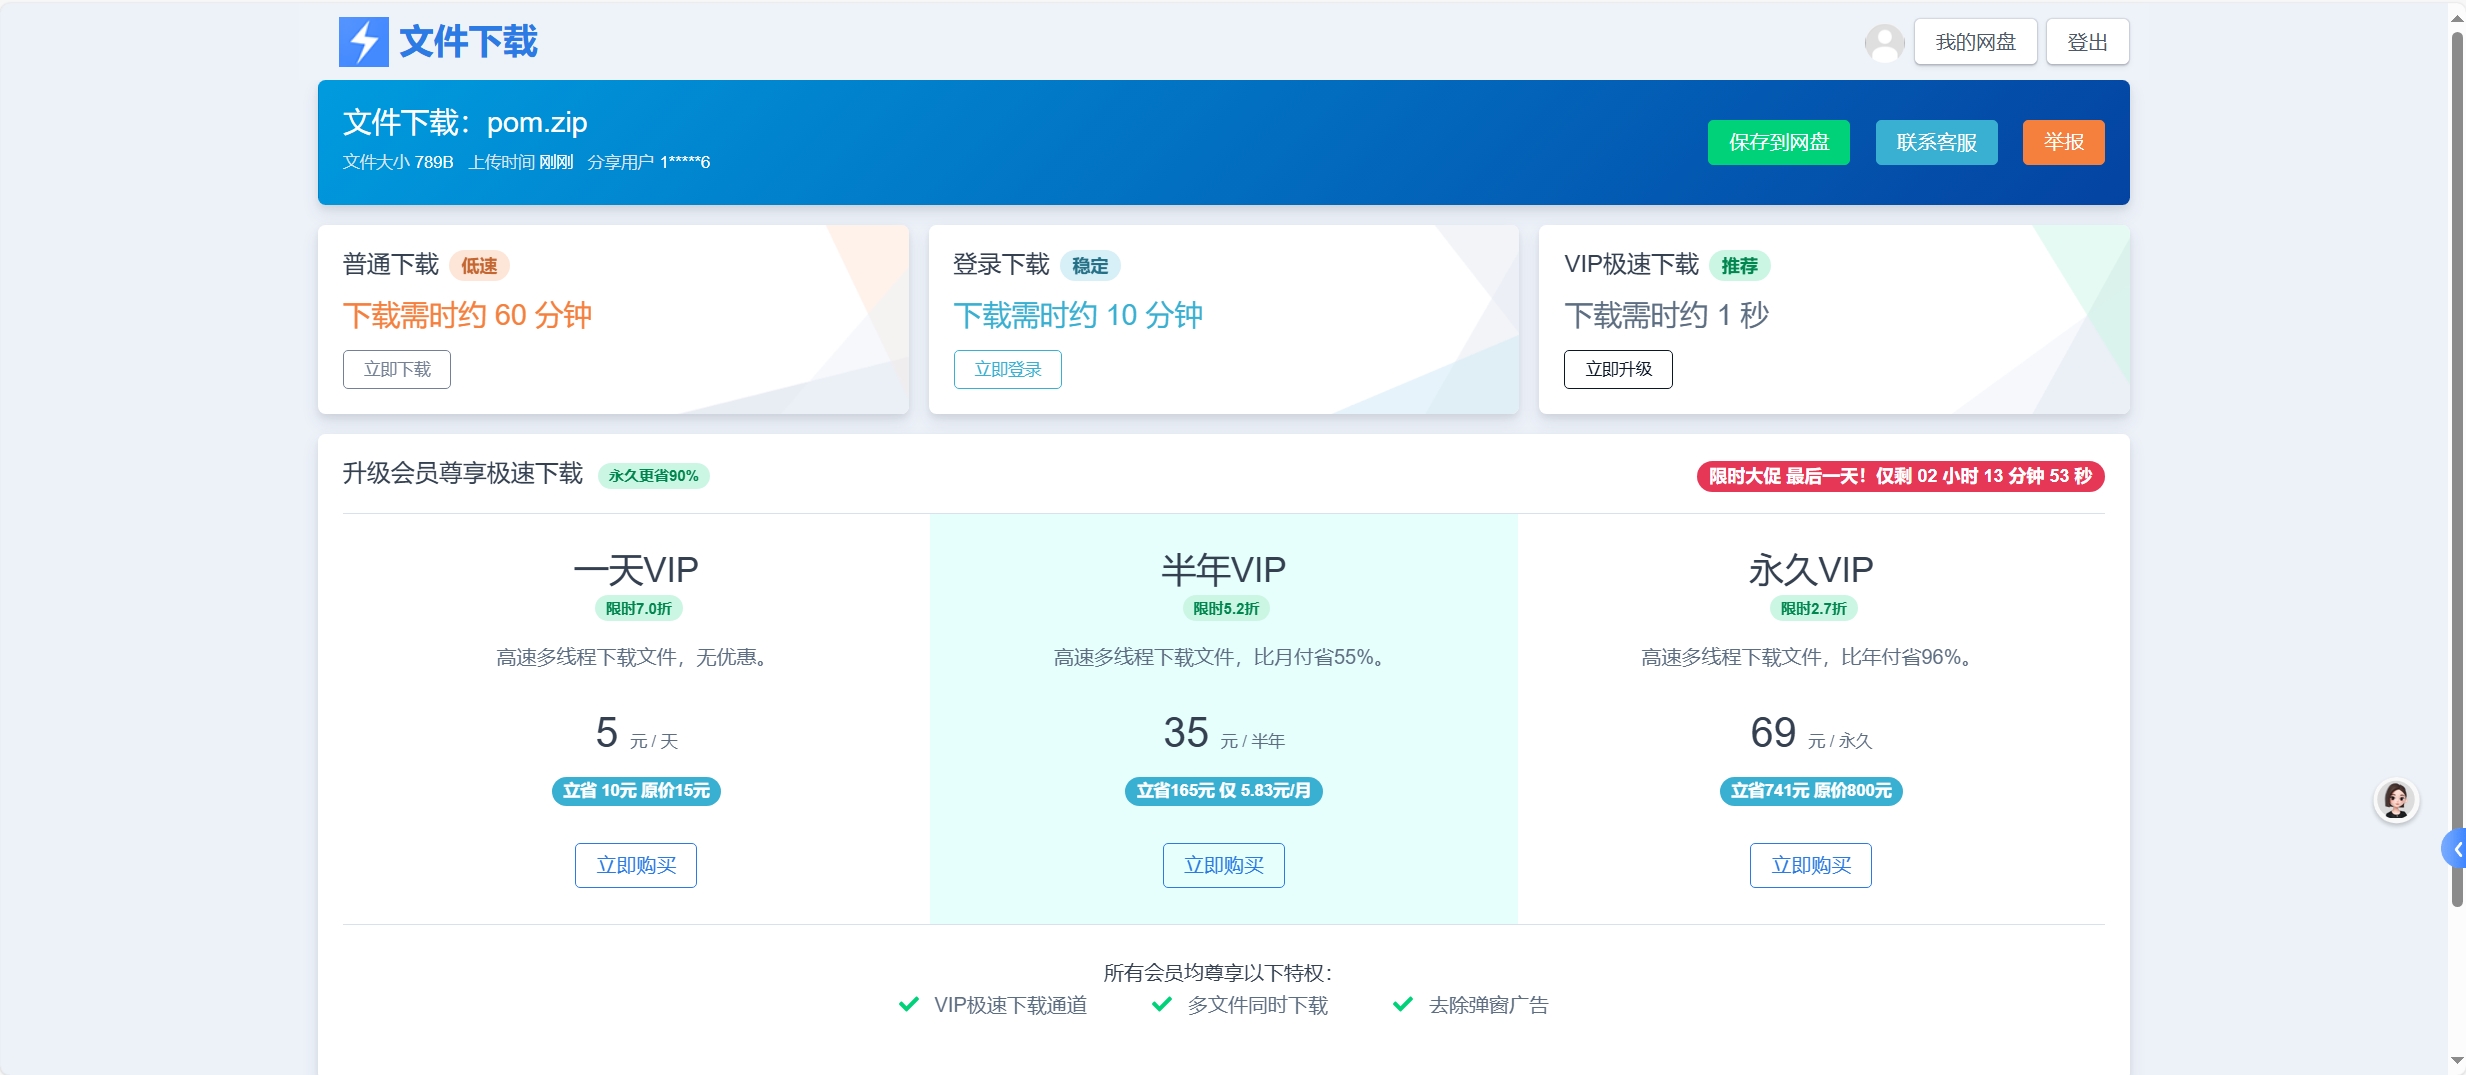
Task: Contact support via 联系客服 button
Action: [1936, 142]
